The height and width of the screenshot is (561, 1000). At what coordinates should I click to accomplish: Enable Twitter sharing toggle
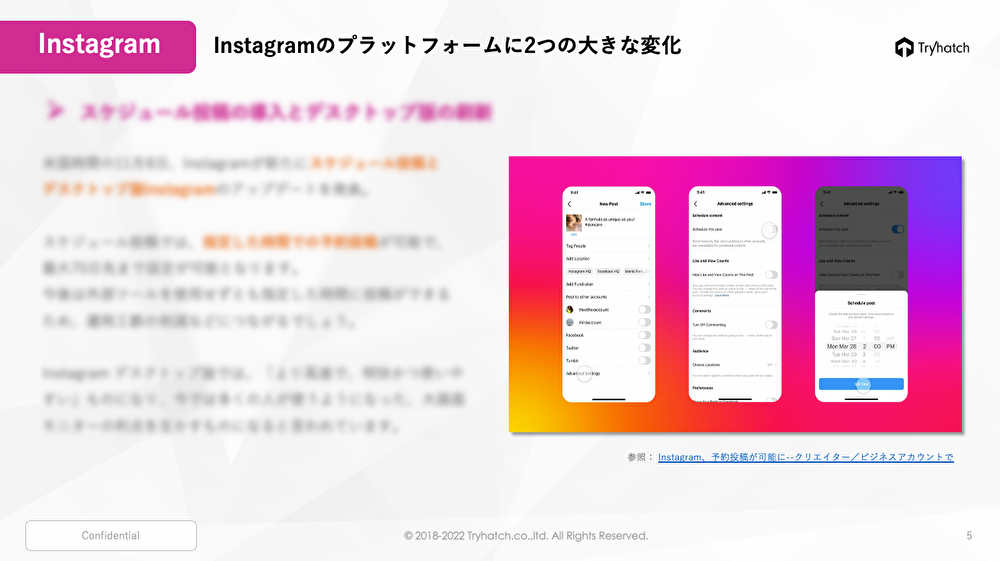(x=645, y=348)
